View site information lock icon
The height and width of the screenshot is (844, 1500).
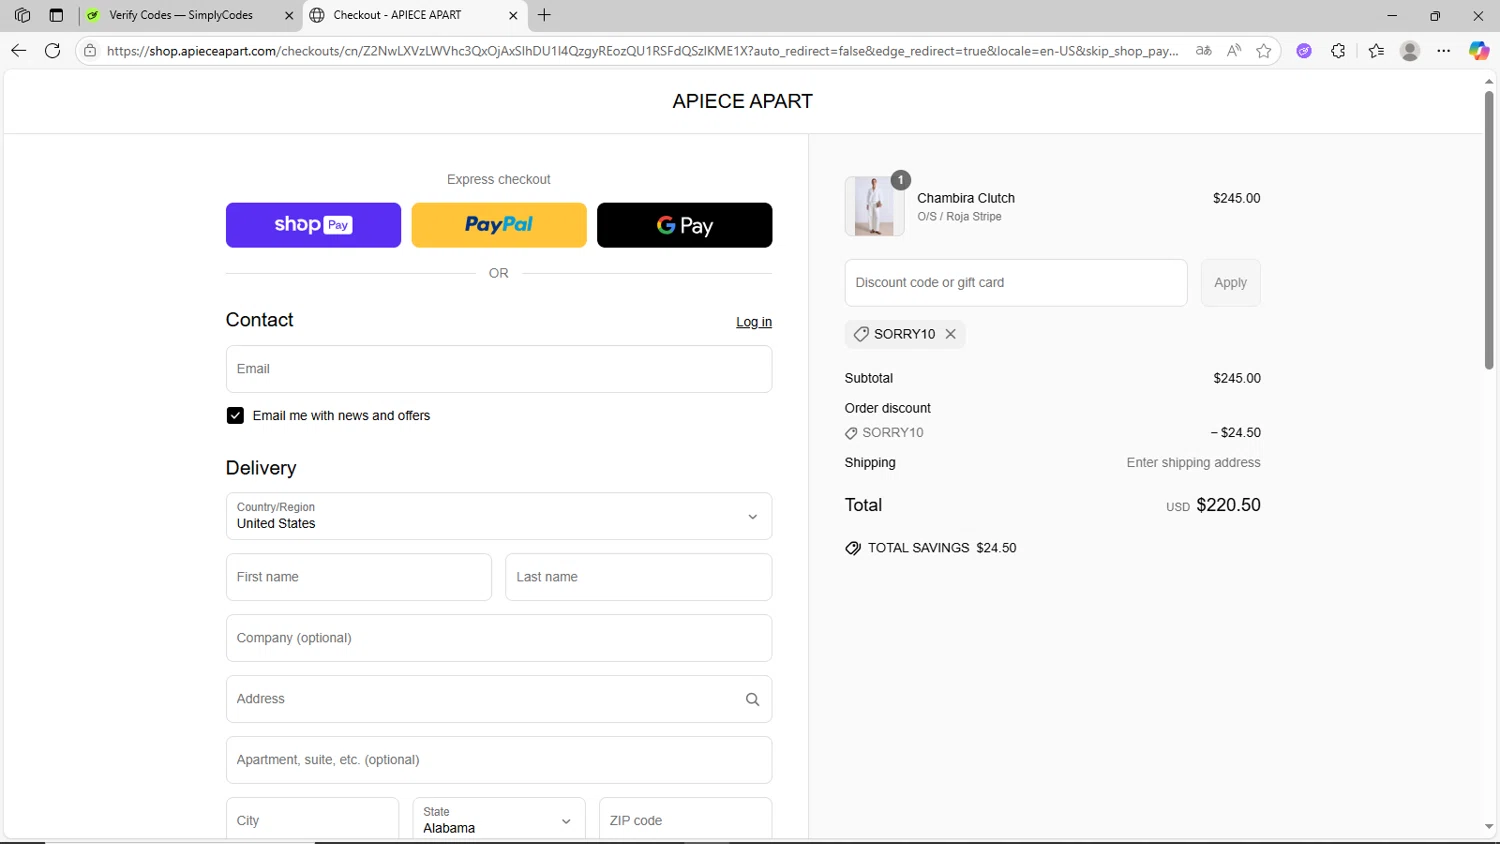[90, 51]
